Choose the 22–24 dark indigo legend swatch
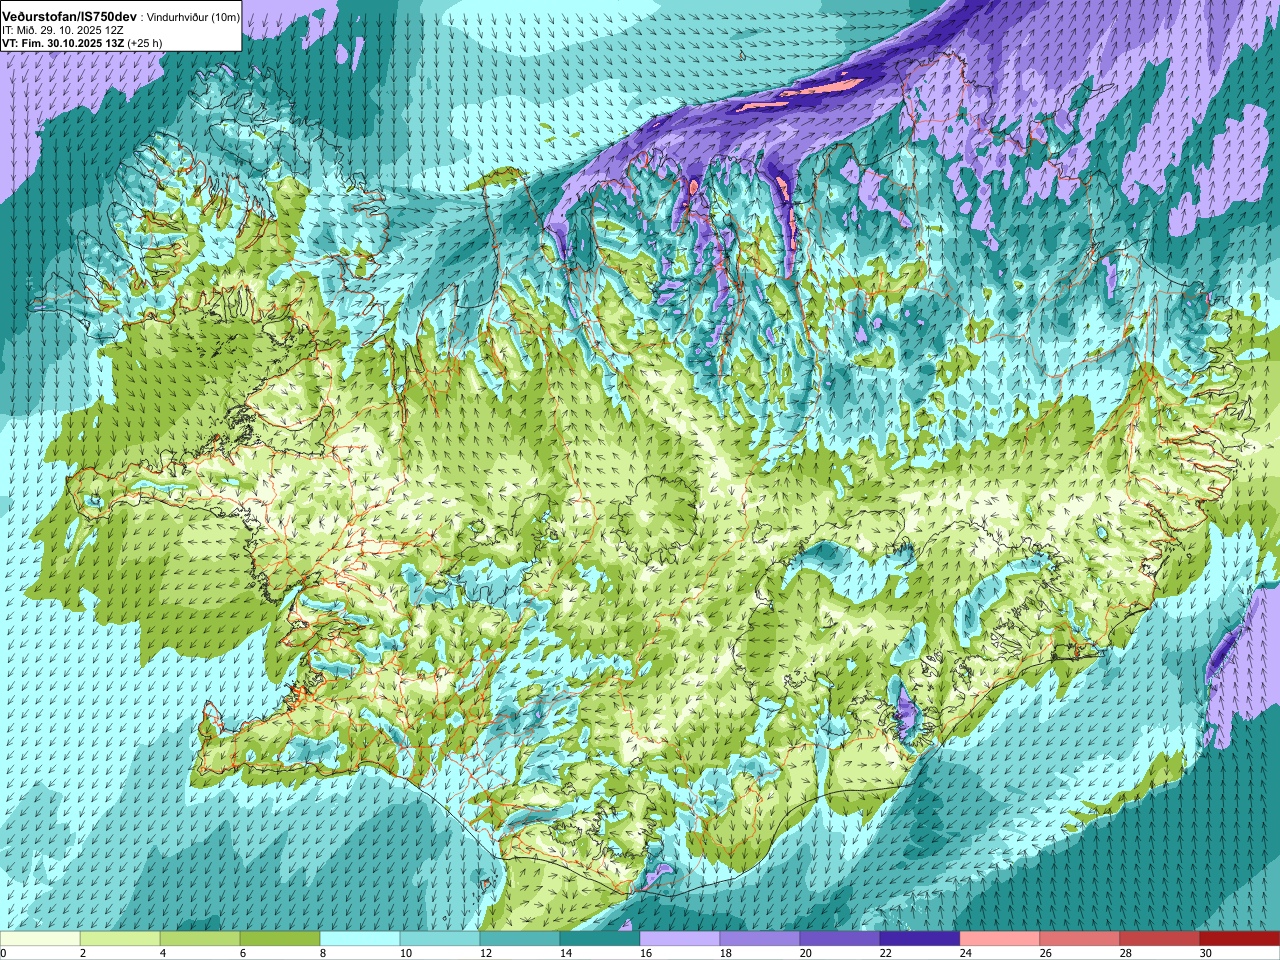 point(920,939)
